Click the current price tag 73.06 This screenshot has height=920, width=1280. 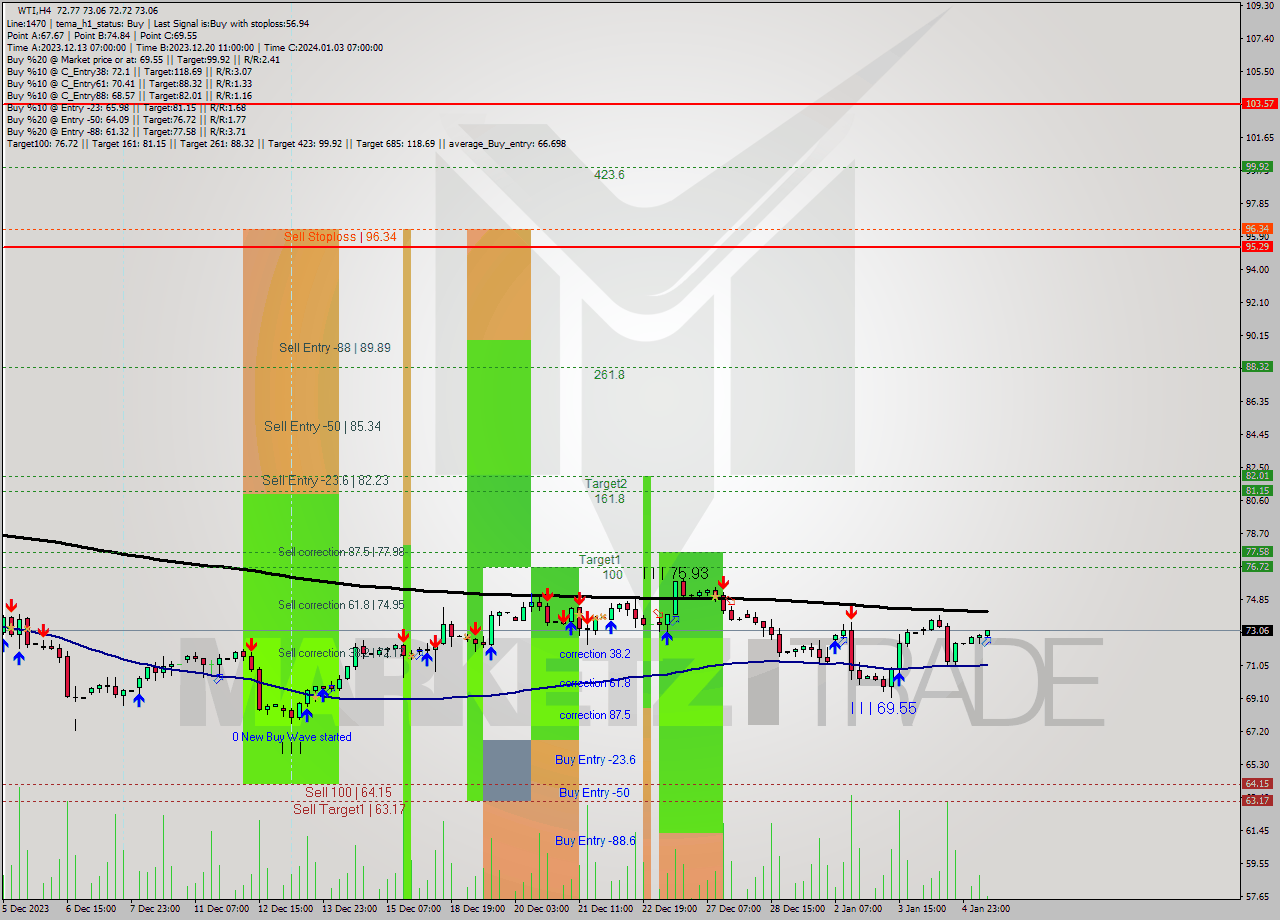tap(1258, 631)
